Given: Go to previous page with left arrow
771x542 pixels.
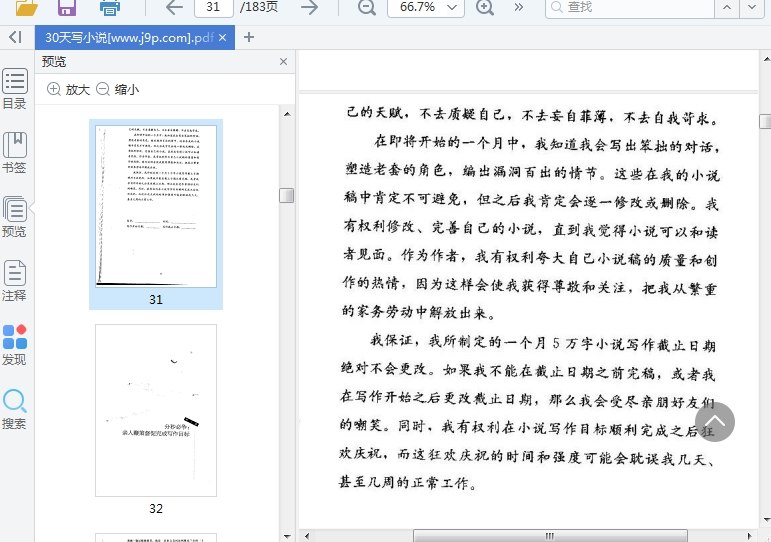Looking at the screenshot, I should tap(174, 8).
